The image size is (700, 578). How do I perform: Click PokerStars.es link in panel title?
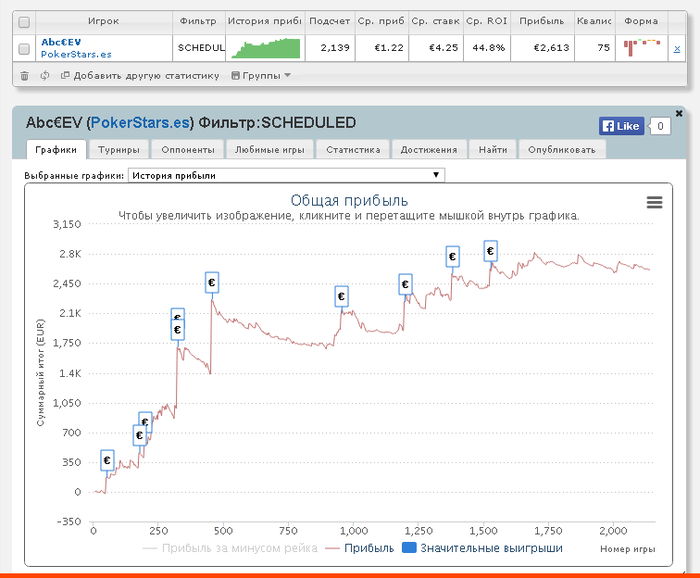point(140,123)
